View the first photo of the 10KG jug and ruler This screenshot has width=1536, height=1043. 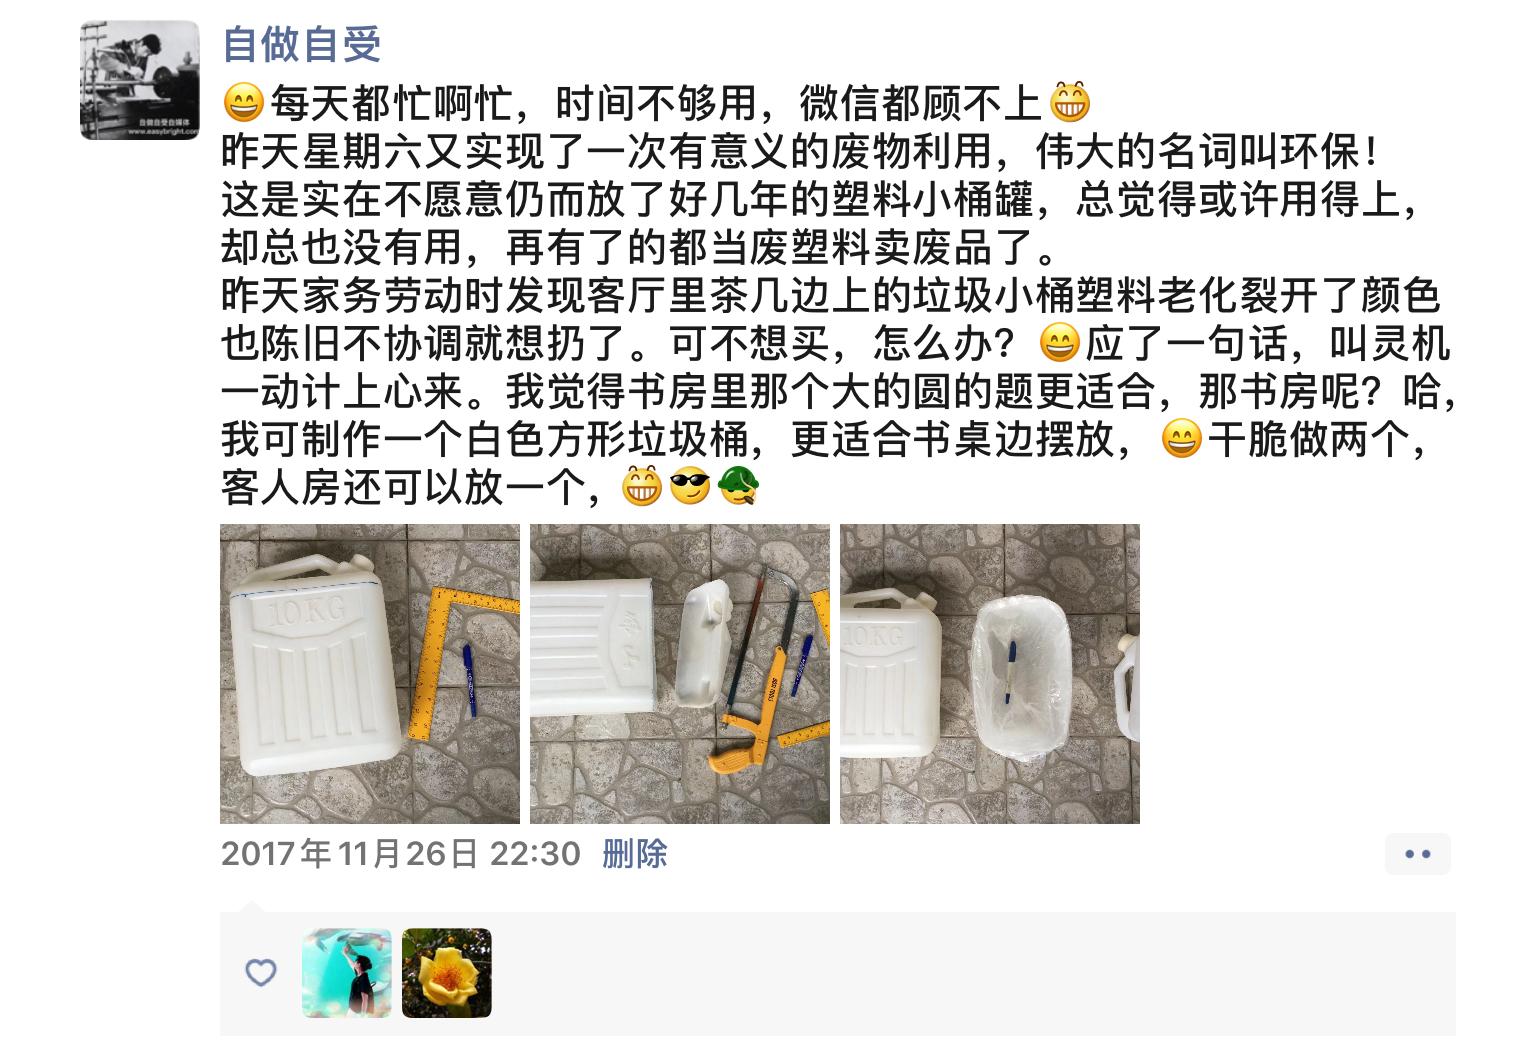click(x=369, y=674)
